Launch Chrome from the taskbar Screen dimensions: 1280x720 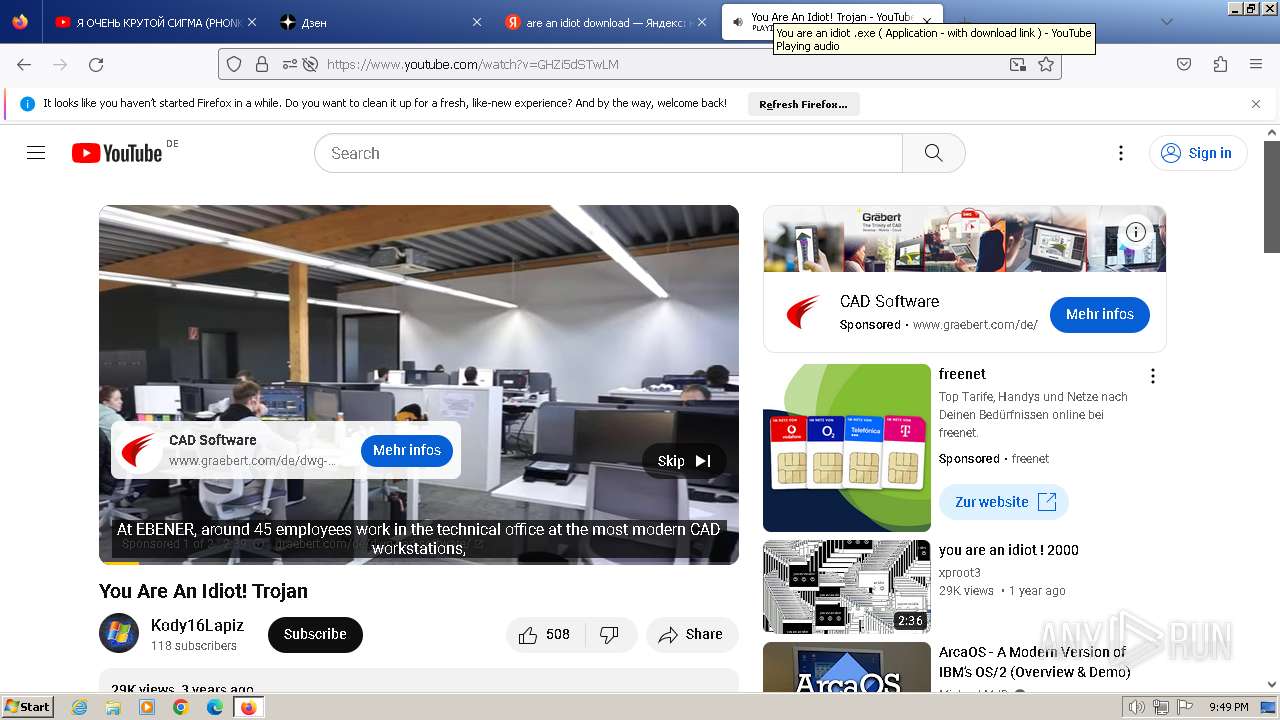click(x=180, y=707)
